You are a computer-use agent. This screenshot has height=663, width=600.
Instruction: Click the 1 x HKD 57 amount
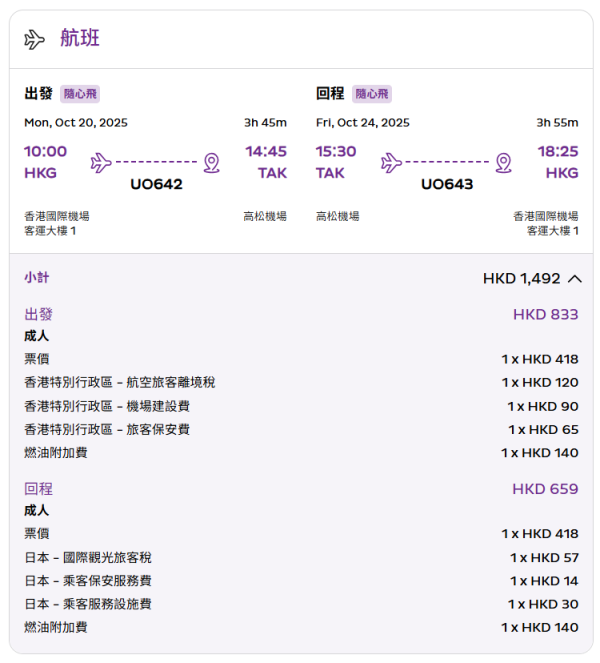[x=544, y=558]
